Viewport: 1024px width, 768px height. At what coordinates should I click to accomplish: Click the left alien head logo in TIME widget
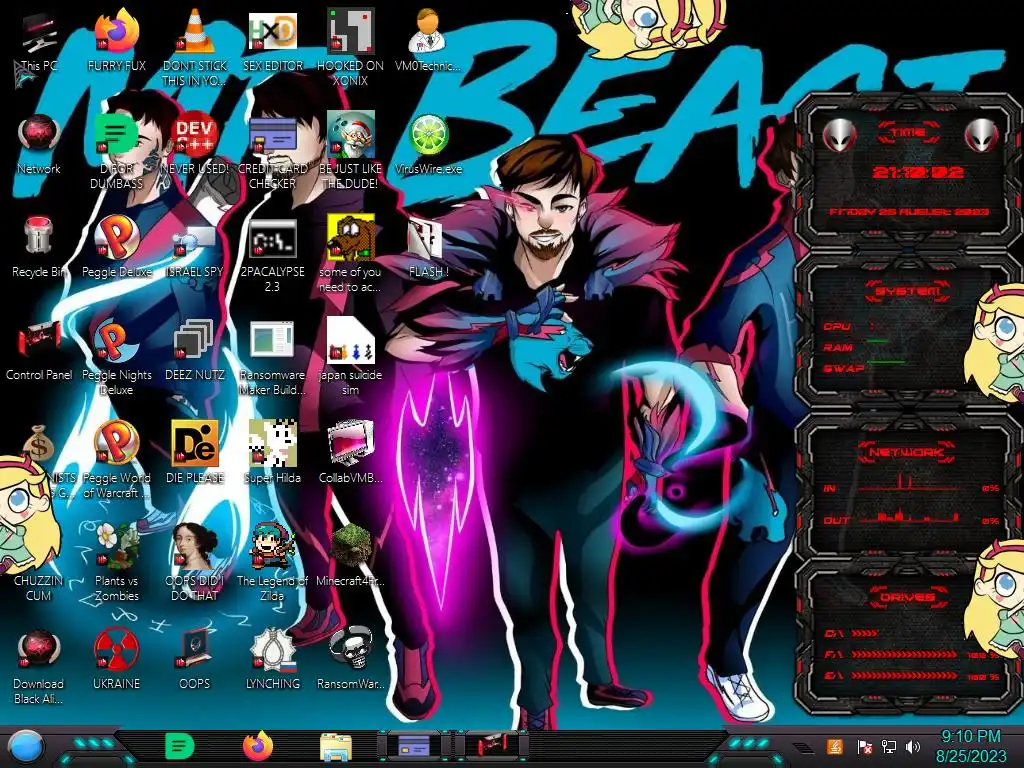click(839, 135)
